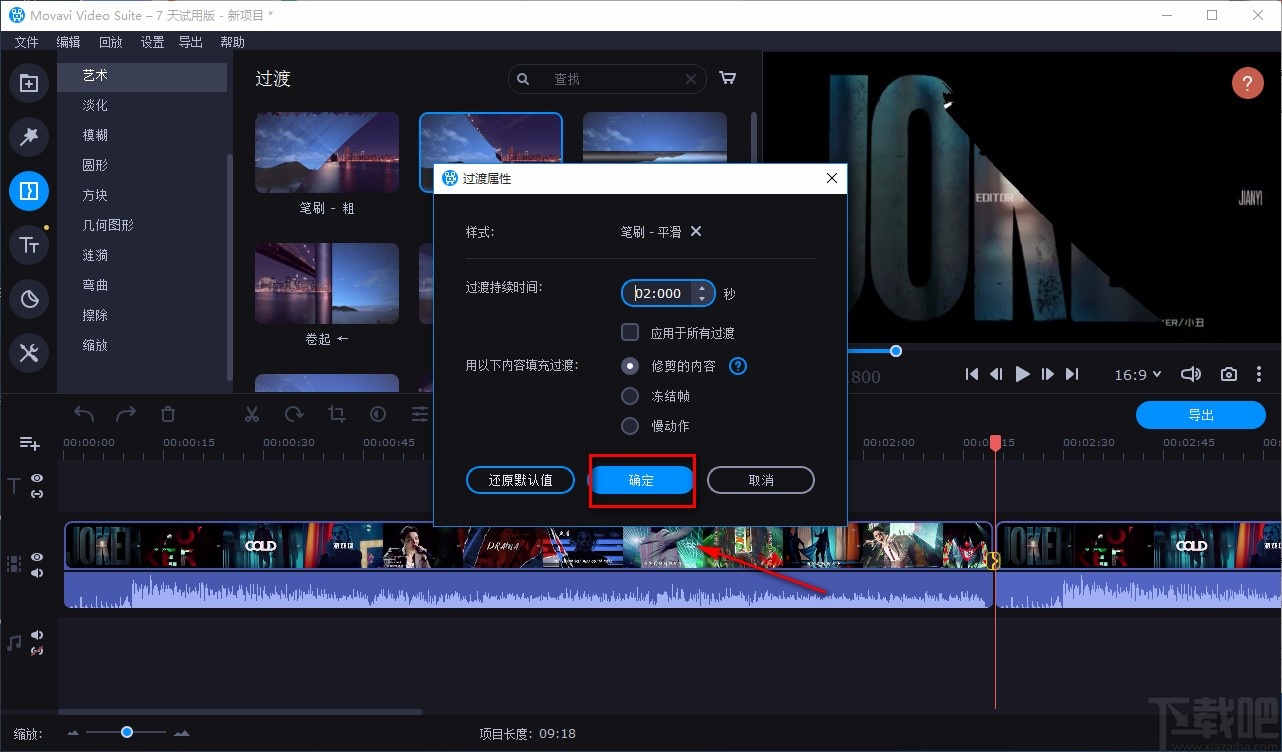Open the 回放 menu
The image size is (1282, 752).
[x=111, y=42]
